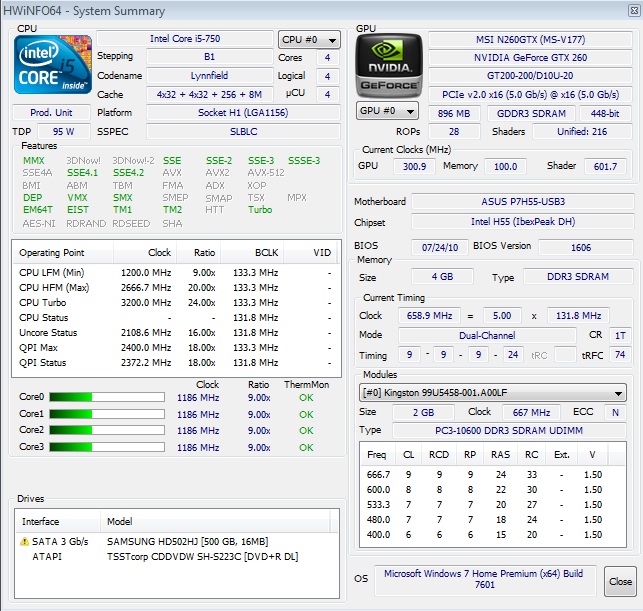Click the memory Freq column header
Screen dimensions: 643x611
tap(377, 455)
